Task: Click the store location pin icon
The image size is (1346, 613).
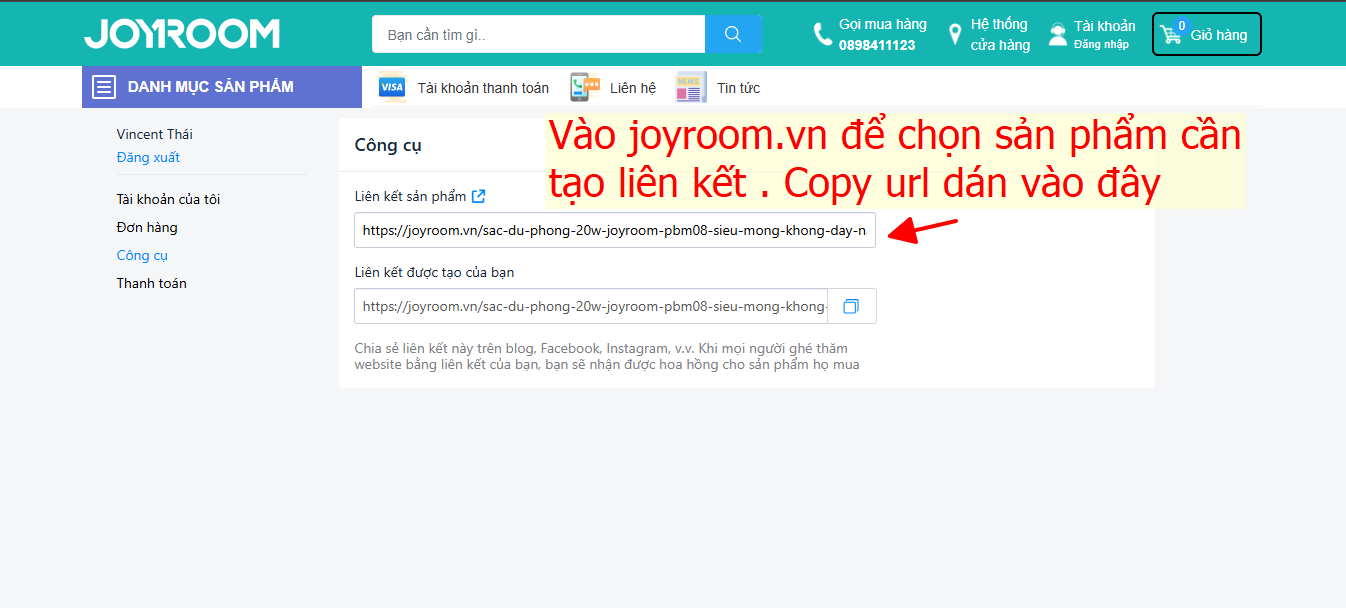Action: coord(955,35)
